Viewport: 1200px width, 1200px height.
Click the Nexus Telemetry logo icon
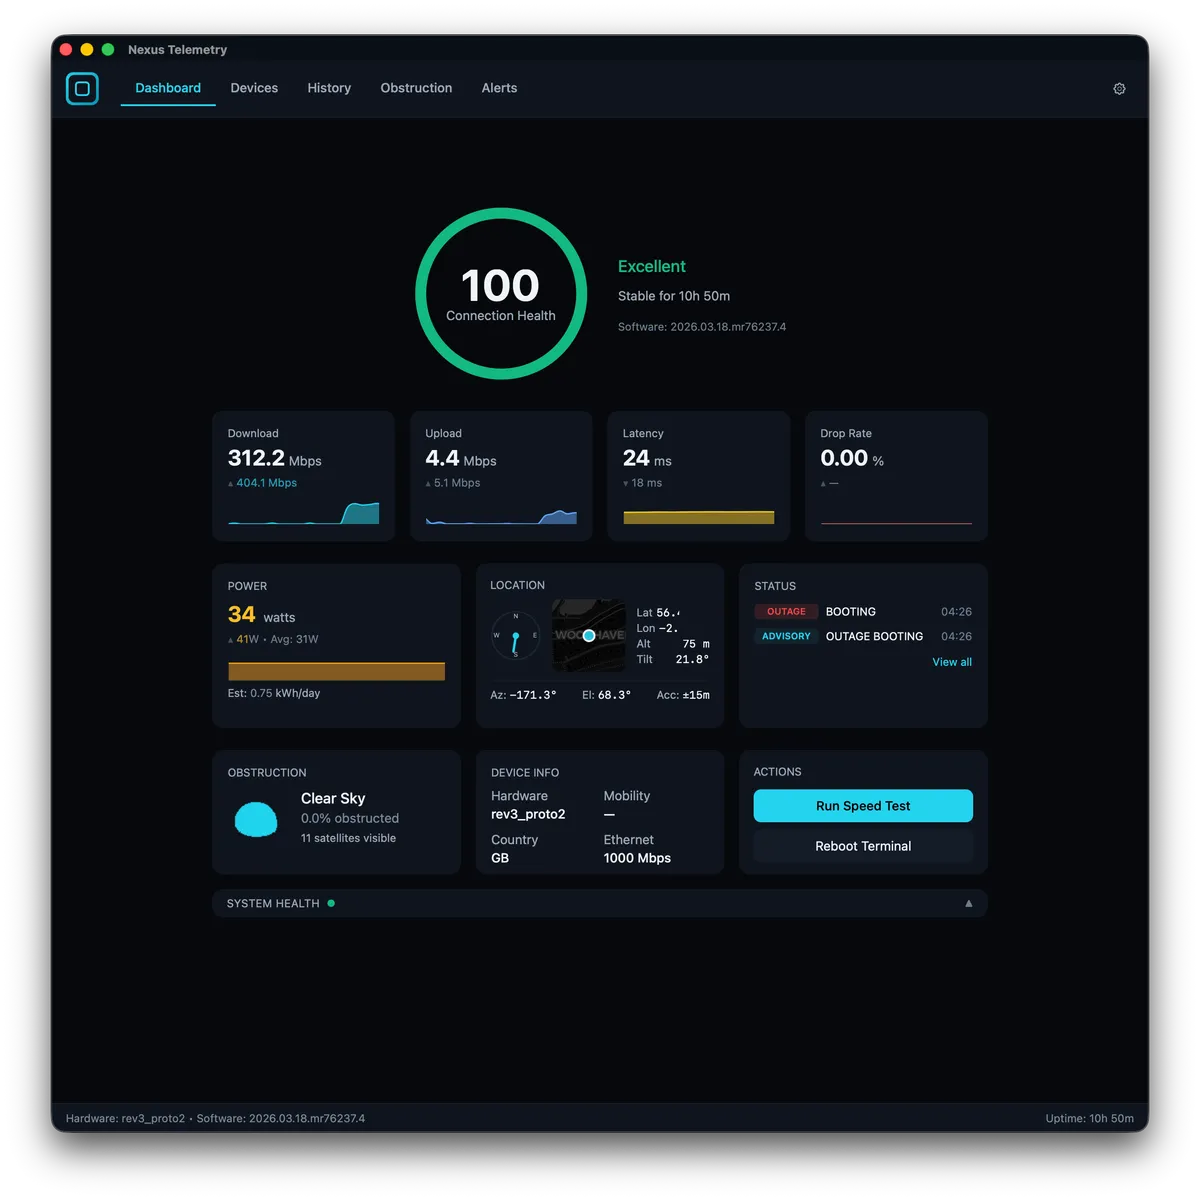82,88
